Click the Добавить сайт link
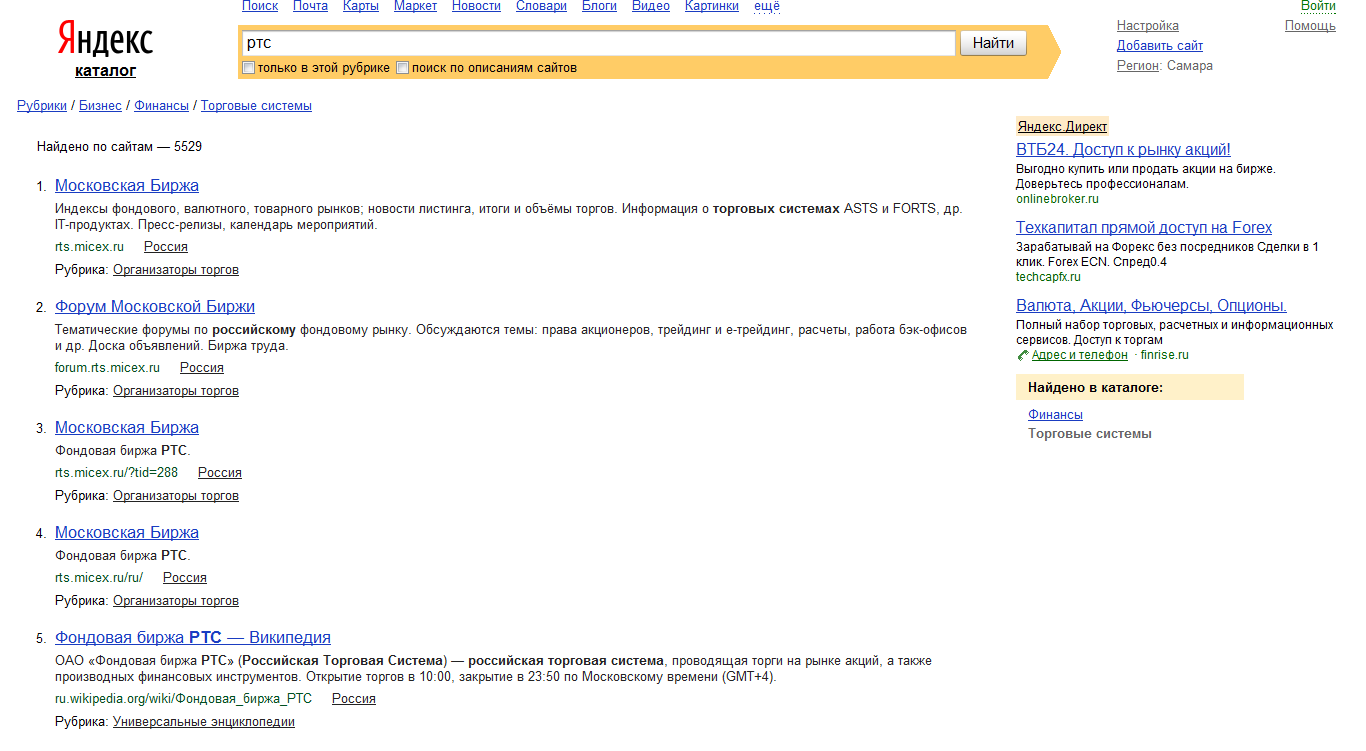This screenshot has height=751, width=1366. point(1160,46)
